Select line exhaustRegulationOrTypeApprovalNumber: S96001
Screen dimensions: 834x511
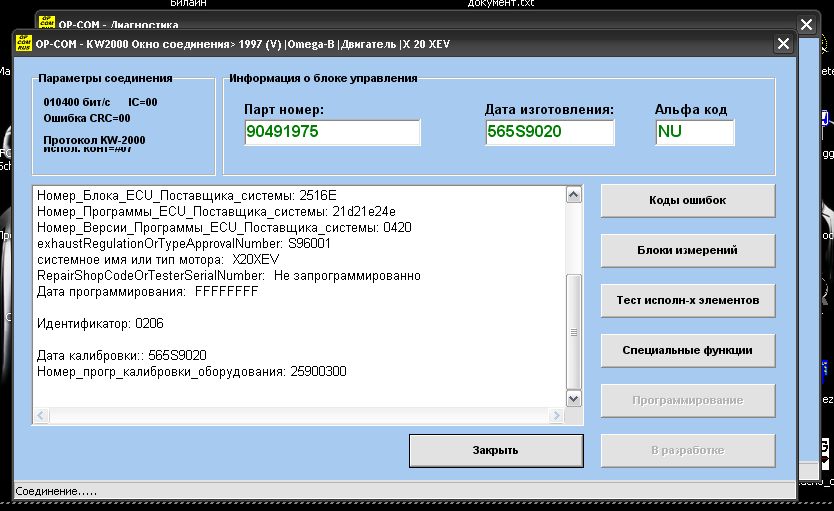[x=184, y=244]
